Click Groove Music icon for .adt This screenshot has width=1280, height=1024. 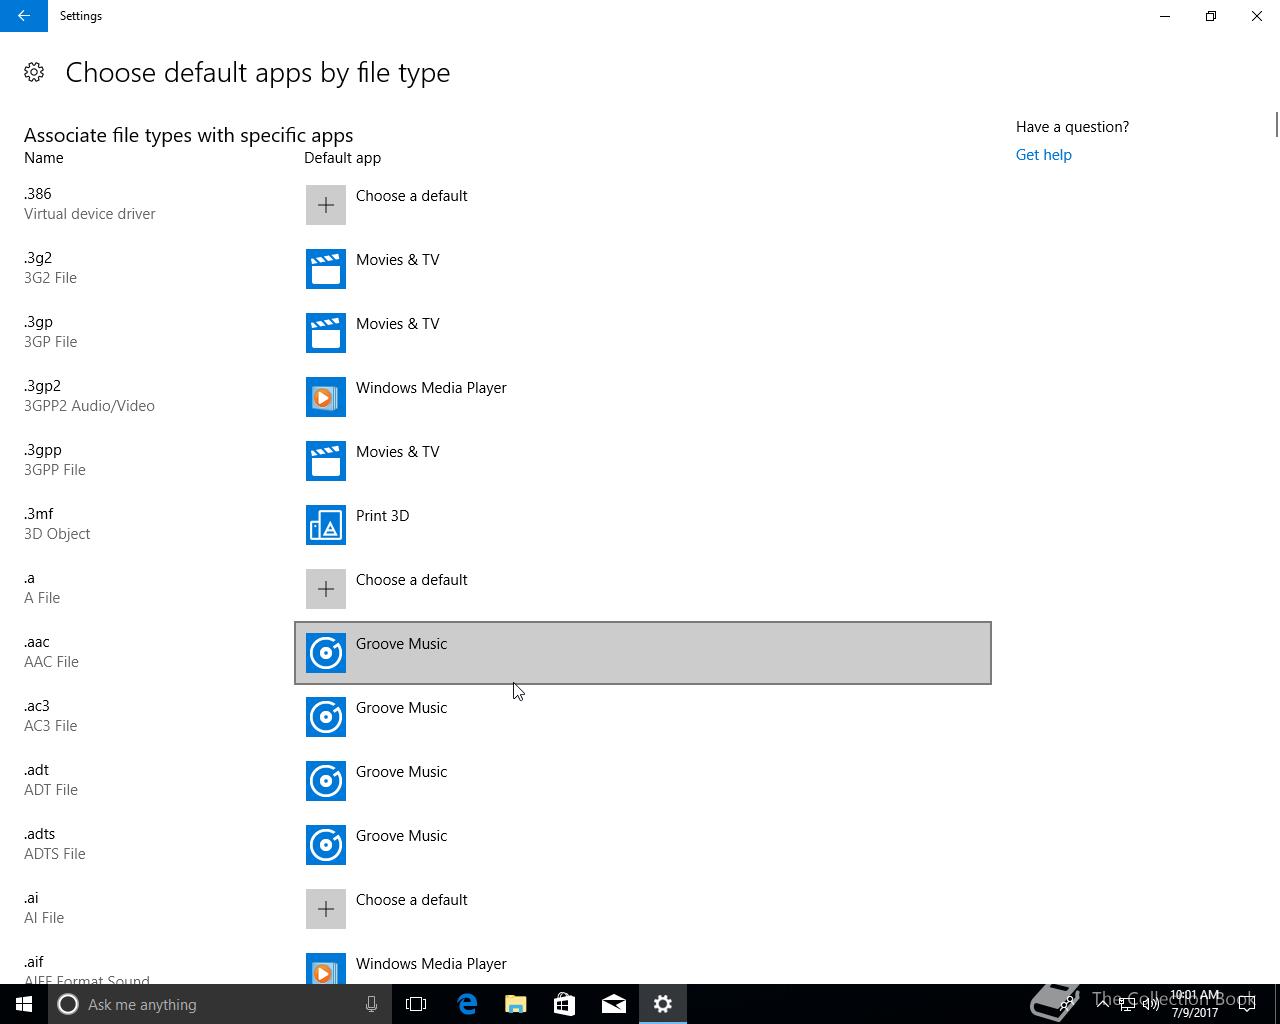[326, 781]
